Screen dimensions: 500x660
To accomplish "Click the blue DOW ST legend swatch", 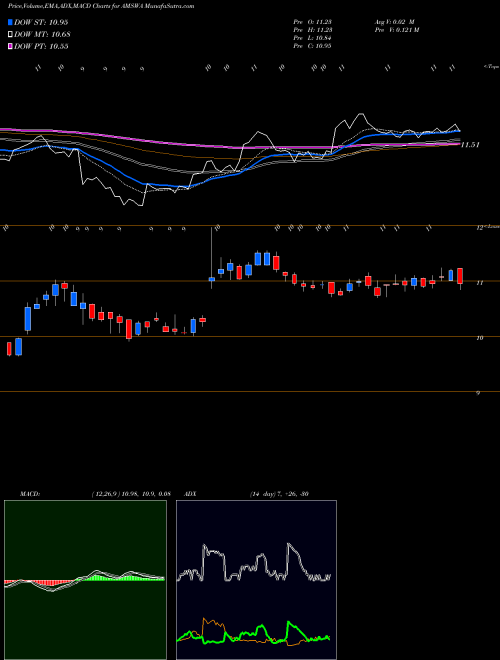I will 11,22.
